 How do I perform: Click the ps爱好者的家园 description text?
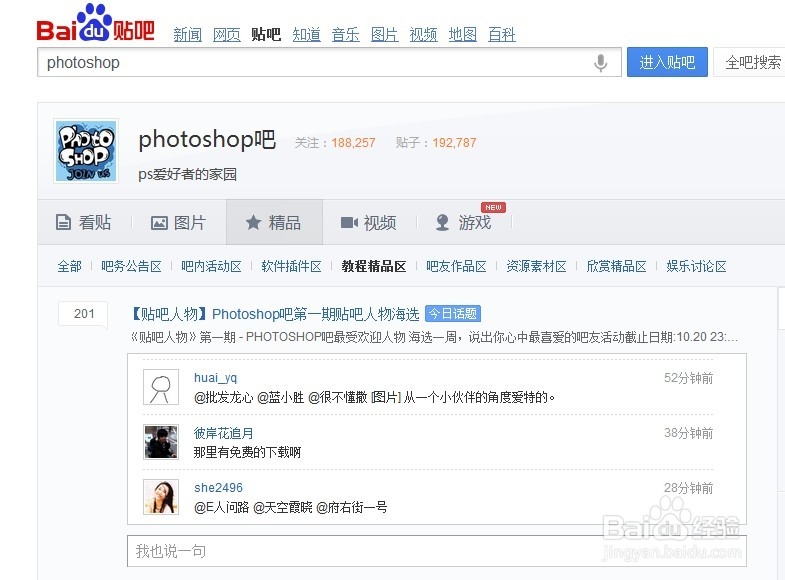pyautogui.click(x=187, y=174)
